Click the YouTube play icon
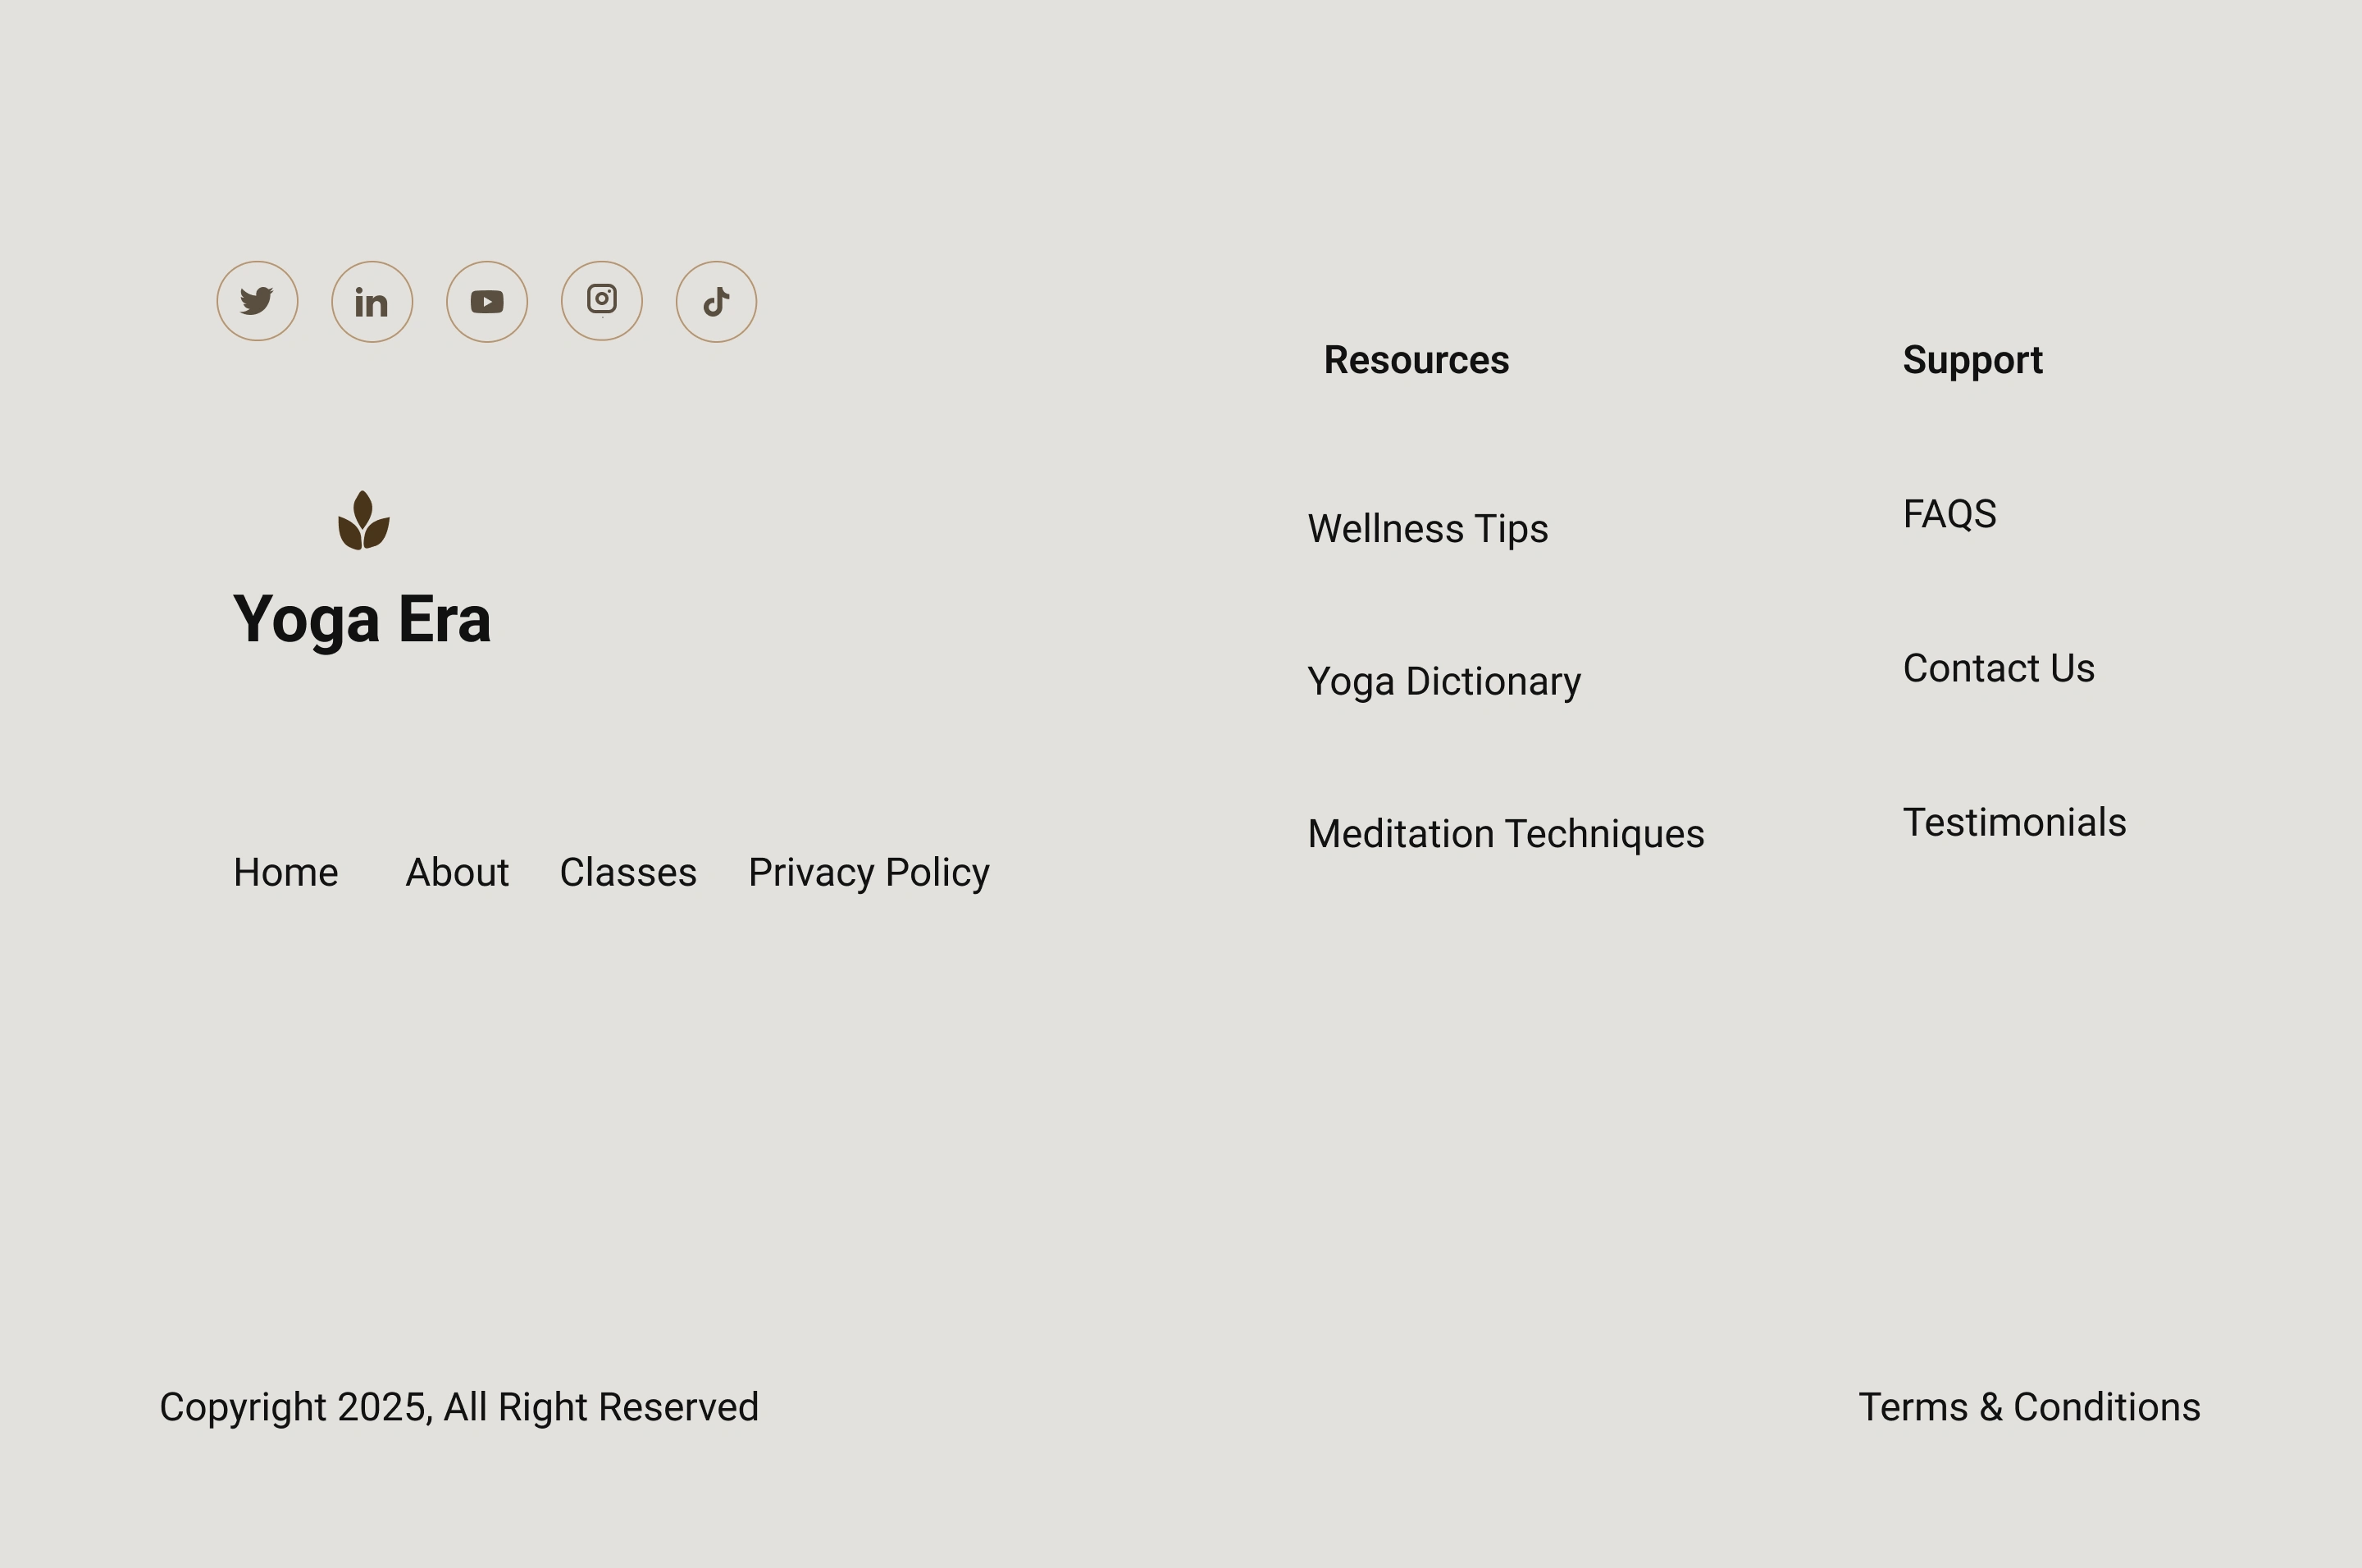Viewport: 2362px width, 1568px height. coord(487,302)
